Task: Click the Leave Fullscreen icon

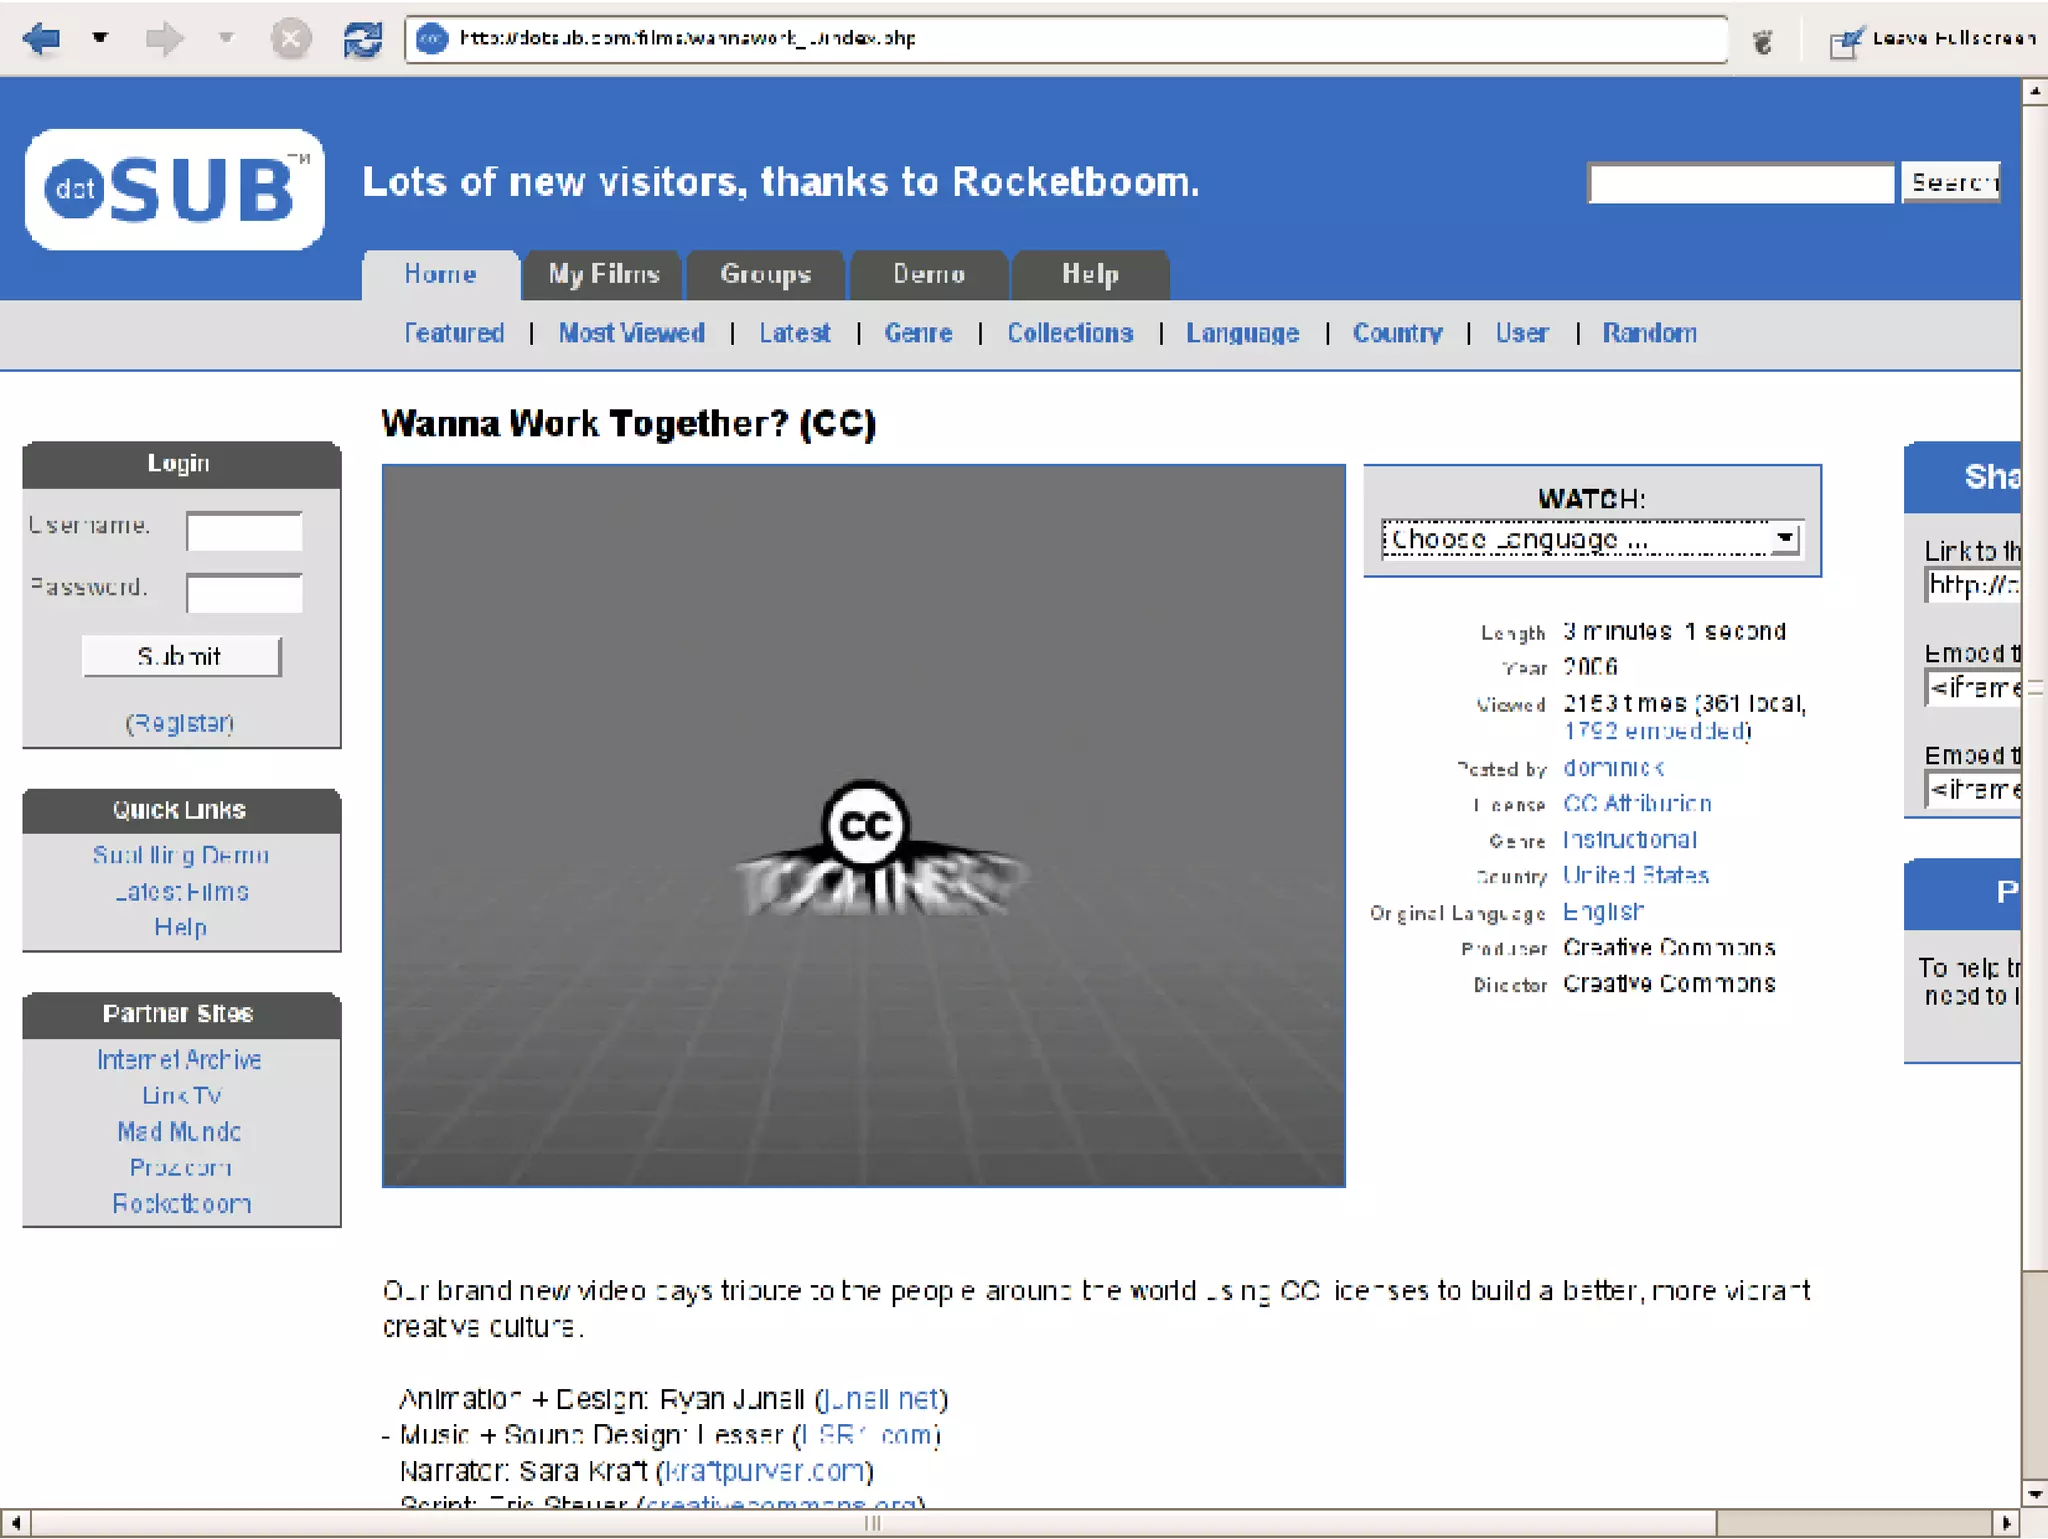Action: [x=1844, y=42]
